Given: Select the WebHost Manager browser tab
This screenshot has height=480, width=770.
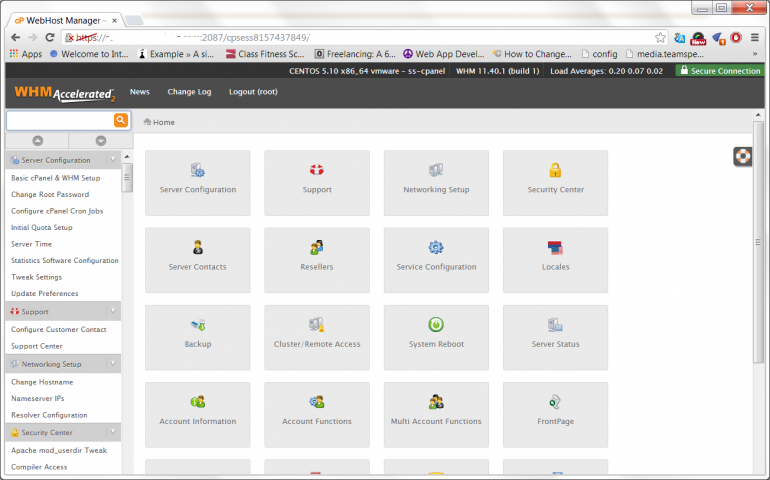Looking at the screenshot, I should pyautogui.click(x=64, y=20).
